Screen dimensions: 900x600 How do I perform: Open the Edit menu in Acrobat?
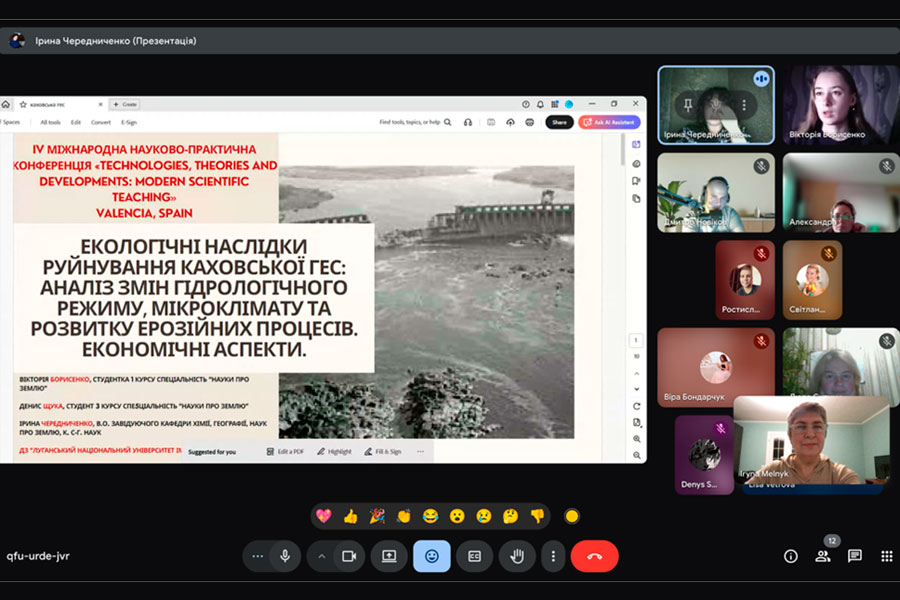76,122
